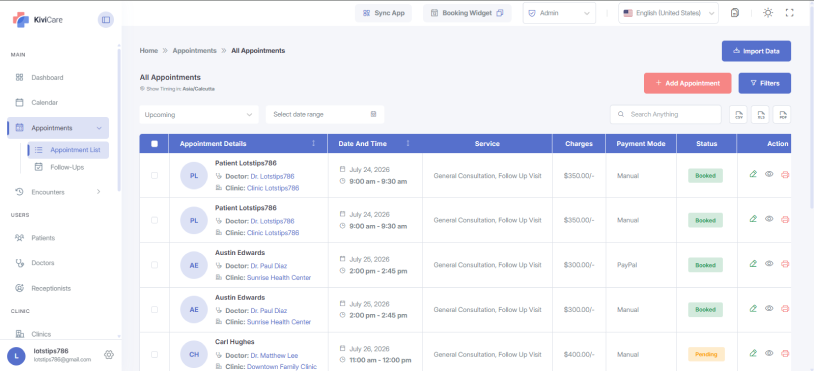Click the L user avatar
This screenshot has height=371, width=814.
click(x=16, y=355)
